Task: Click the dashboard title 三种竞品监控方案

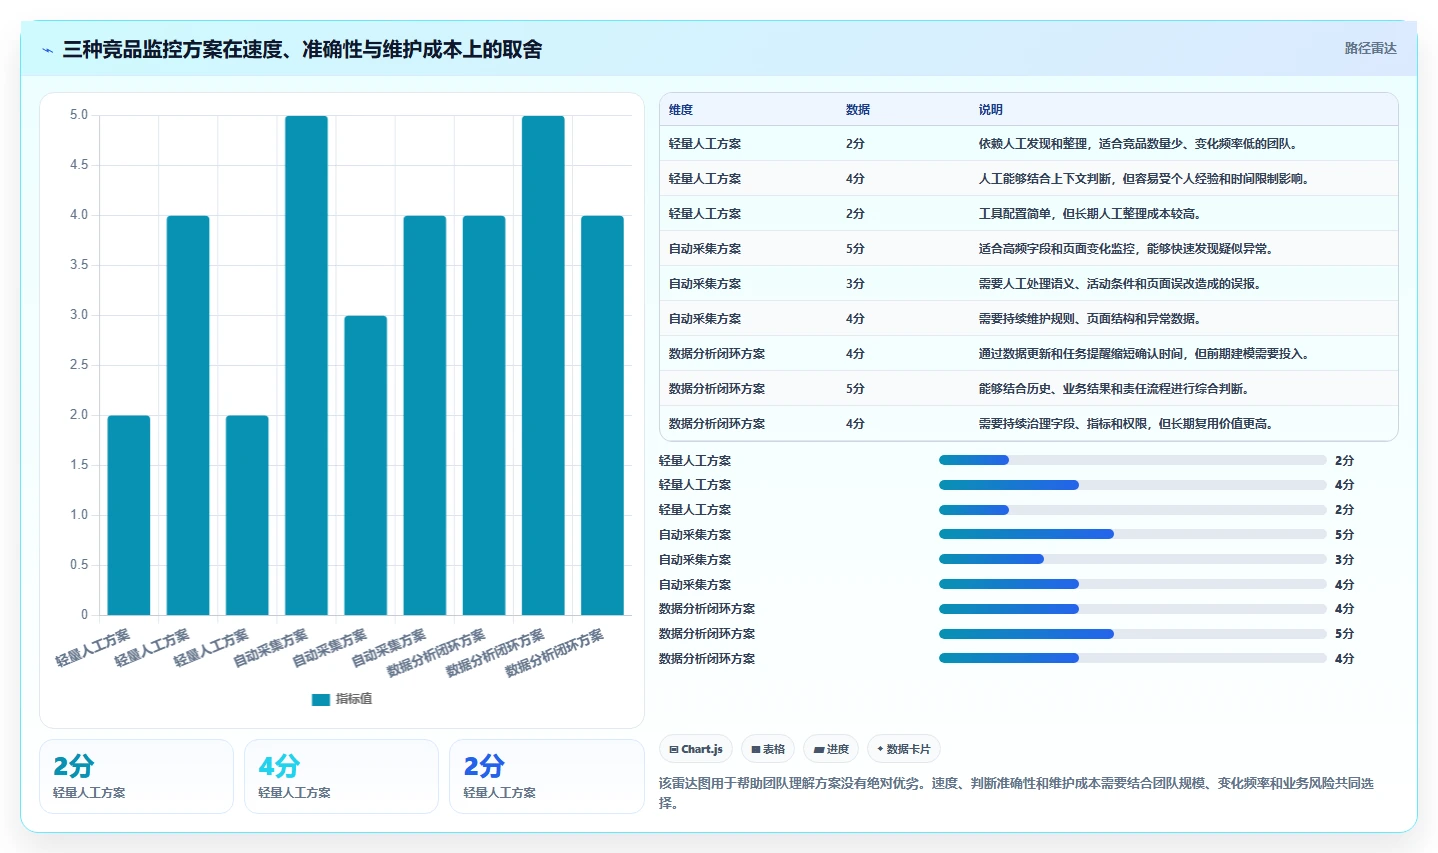Action: (302, 49)
